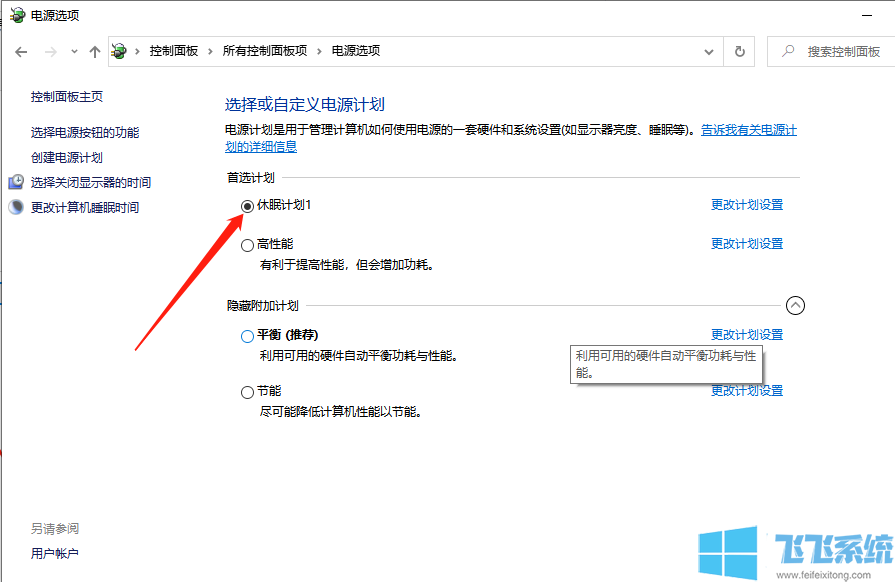
Task: Select the 节能 power plan
Action: coord(246,391)
